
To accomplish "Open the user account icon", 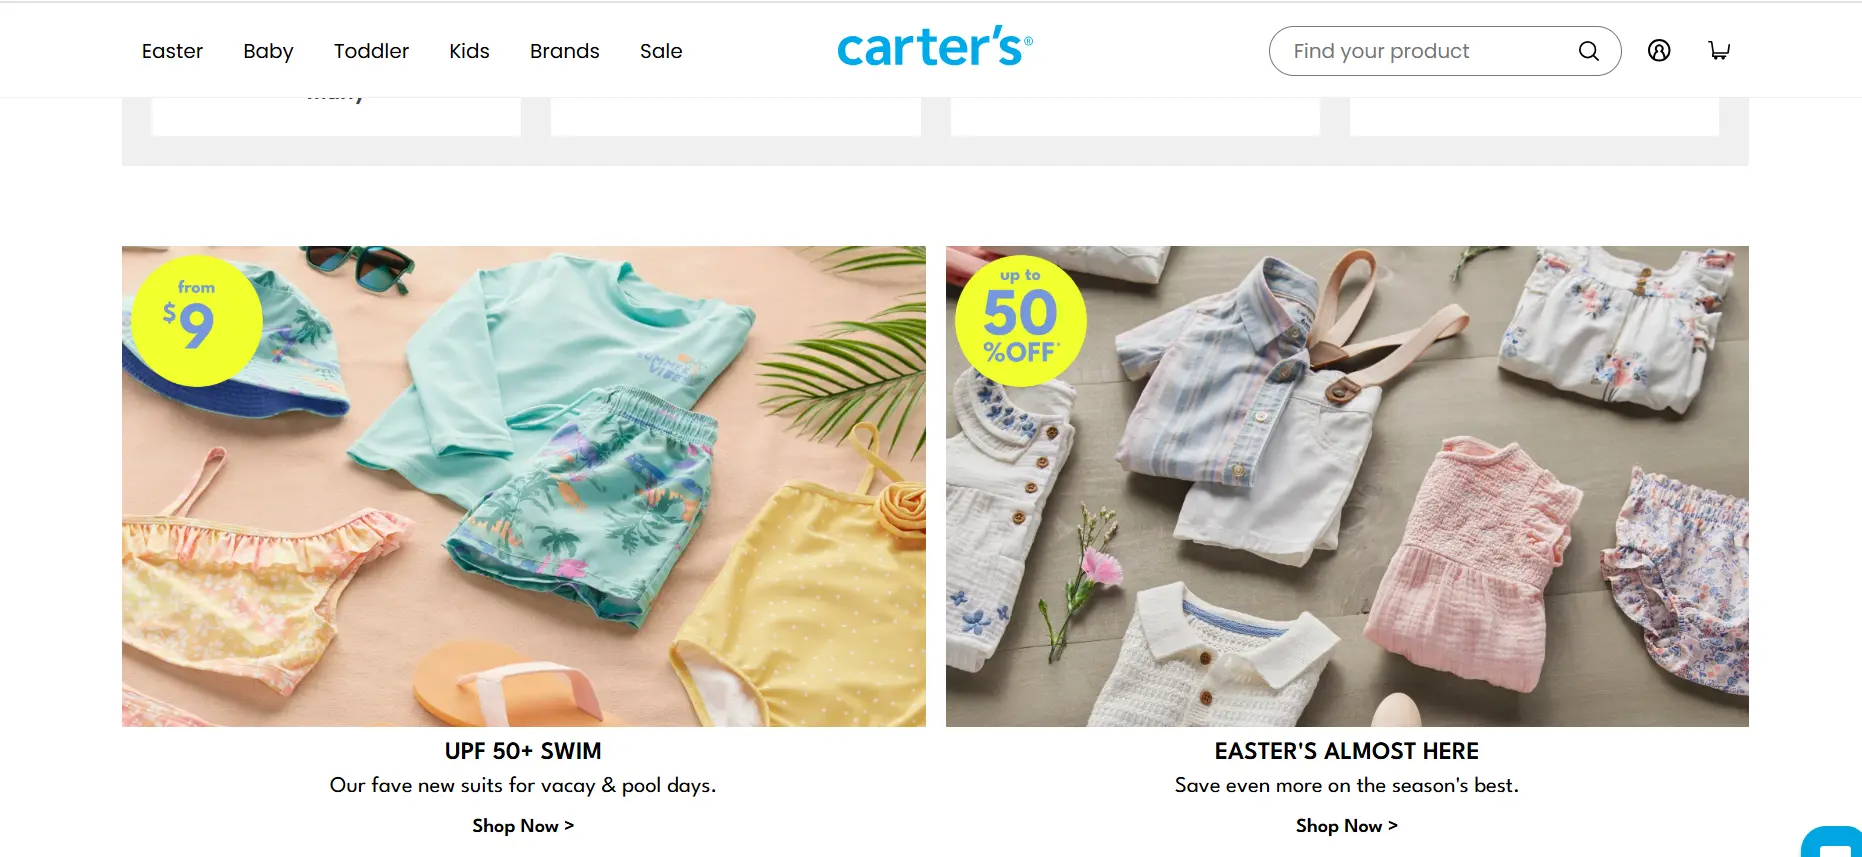I will [x=1659, y=50].
